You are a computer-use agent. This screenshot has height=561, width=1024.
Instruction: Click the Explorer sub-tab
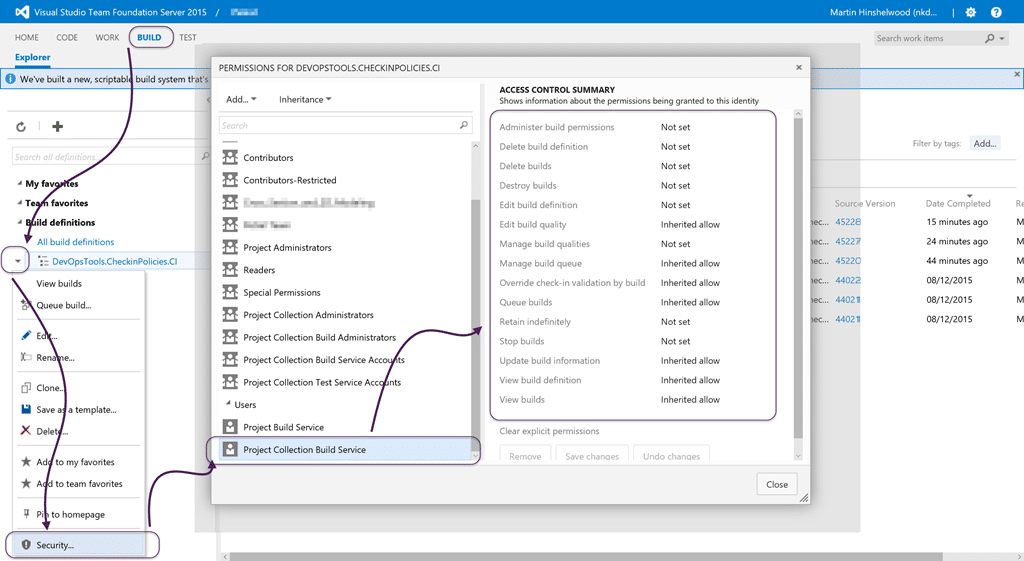[x=33, y=57]
